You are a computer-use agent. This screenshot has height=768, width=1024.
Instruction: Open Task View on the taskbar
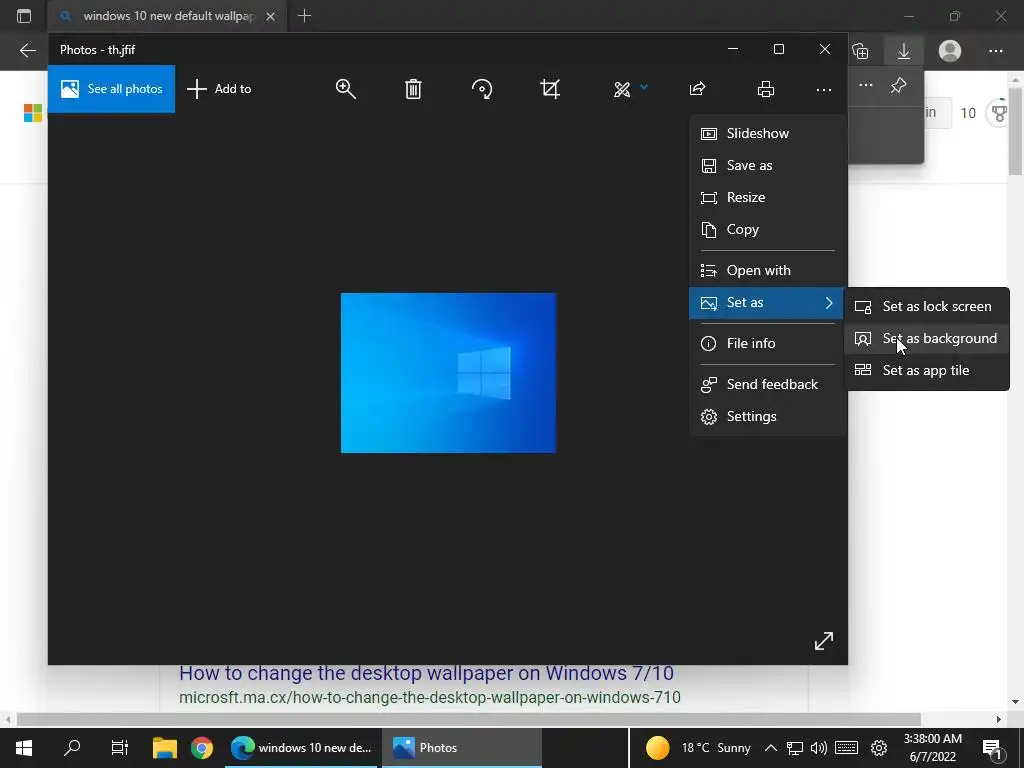[120, 748]
